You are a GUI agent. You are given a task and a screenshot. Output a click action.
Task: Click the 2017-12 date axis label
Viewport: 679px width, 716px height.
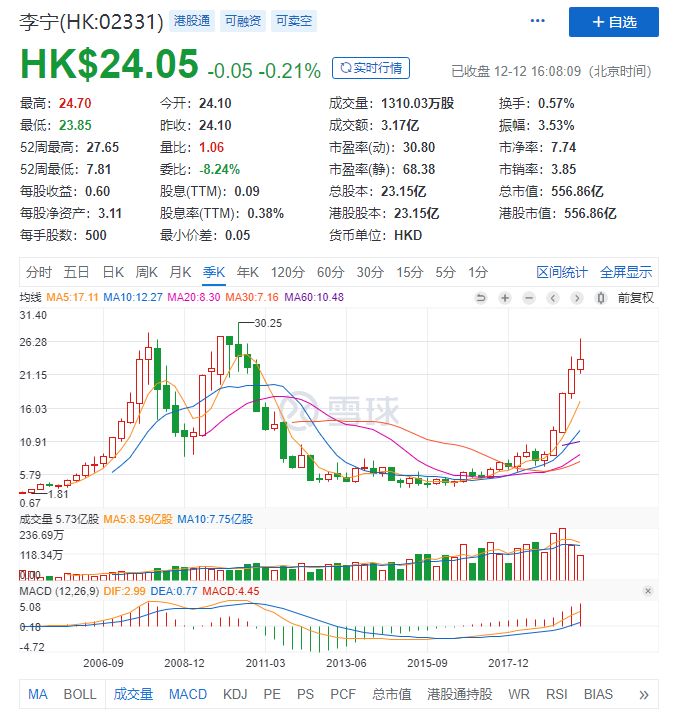pyautogui.click(x=508, y=663)
